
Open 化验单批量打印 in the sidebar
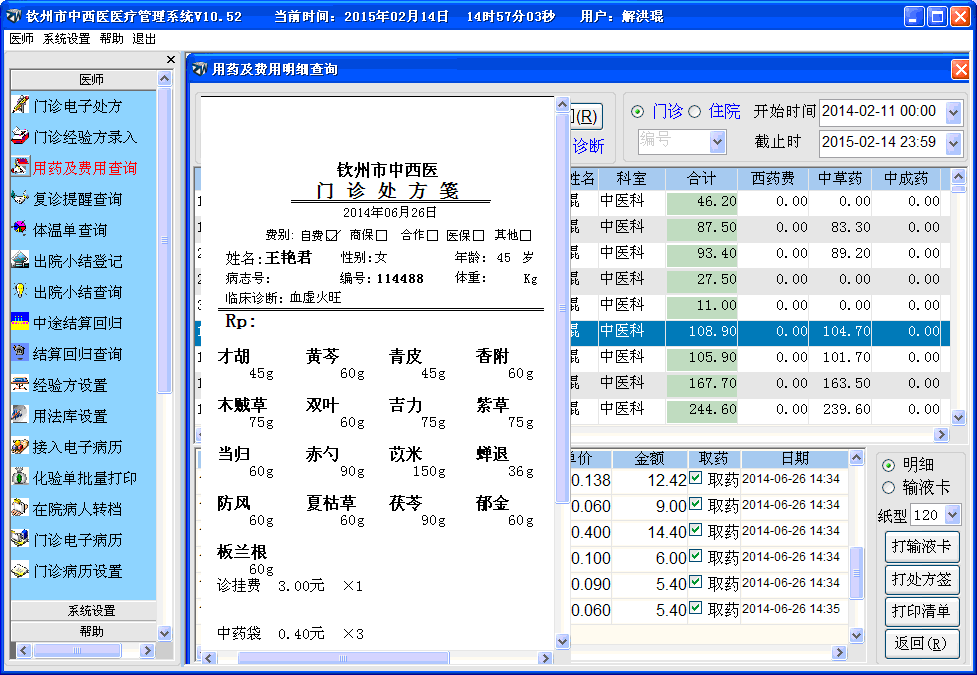click(84, 478)
